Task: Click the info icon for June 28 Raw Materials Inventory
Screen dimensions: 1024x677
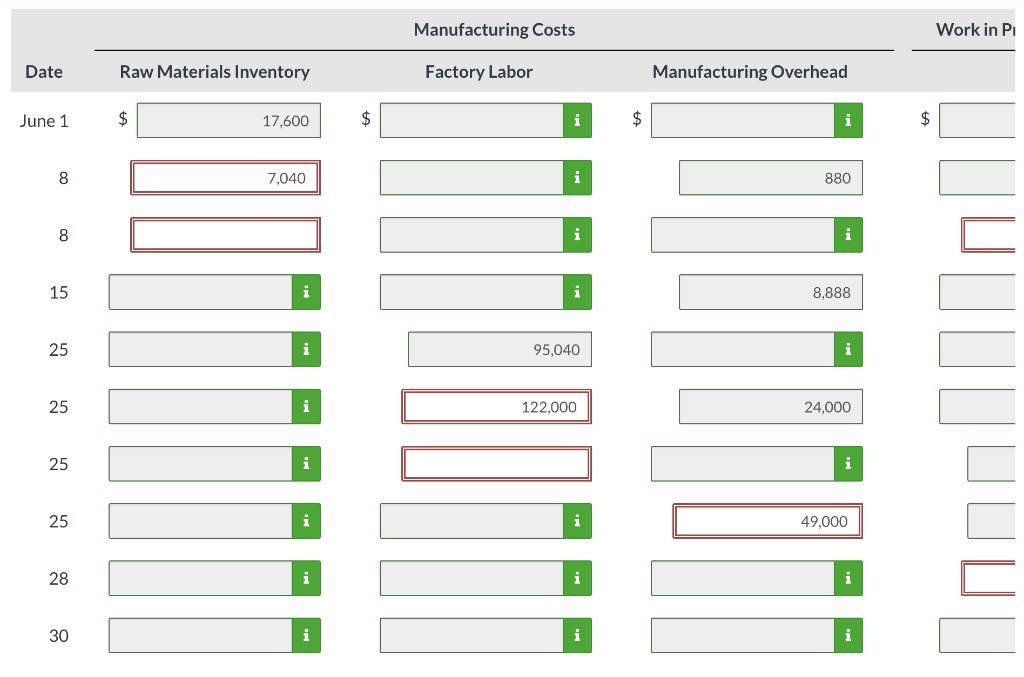Action: pos(307,577)
